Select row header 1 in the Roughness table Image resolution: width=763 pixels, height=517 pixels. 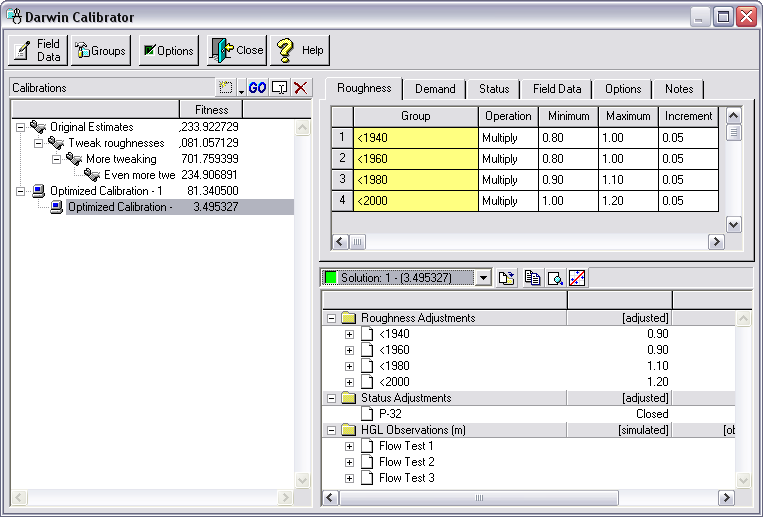click(342, 138)
